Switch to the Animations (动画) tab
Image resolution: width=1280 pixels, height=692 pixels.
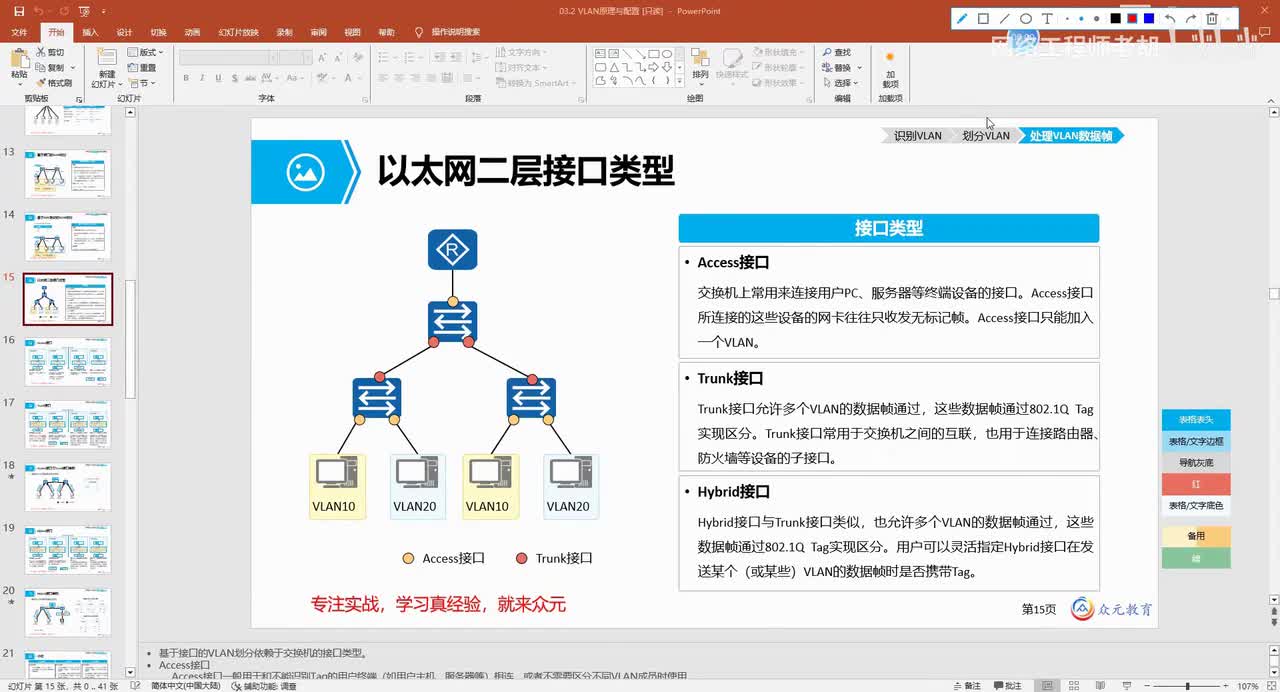point(192,32)
